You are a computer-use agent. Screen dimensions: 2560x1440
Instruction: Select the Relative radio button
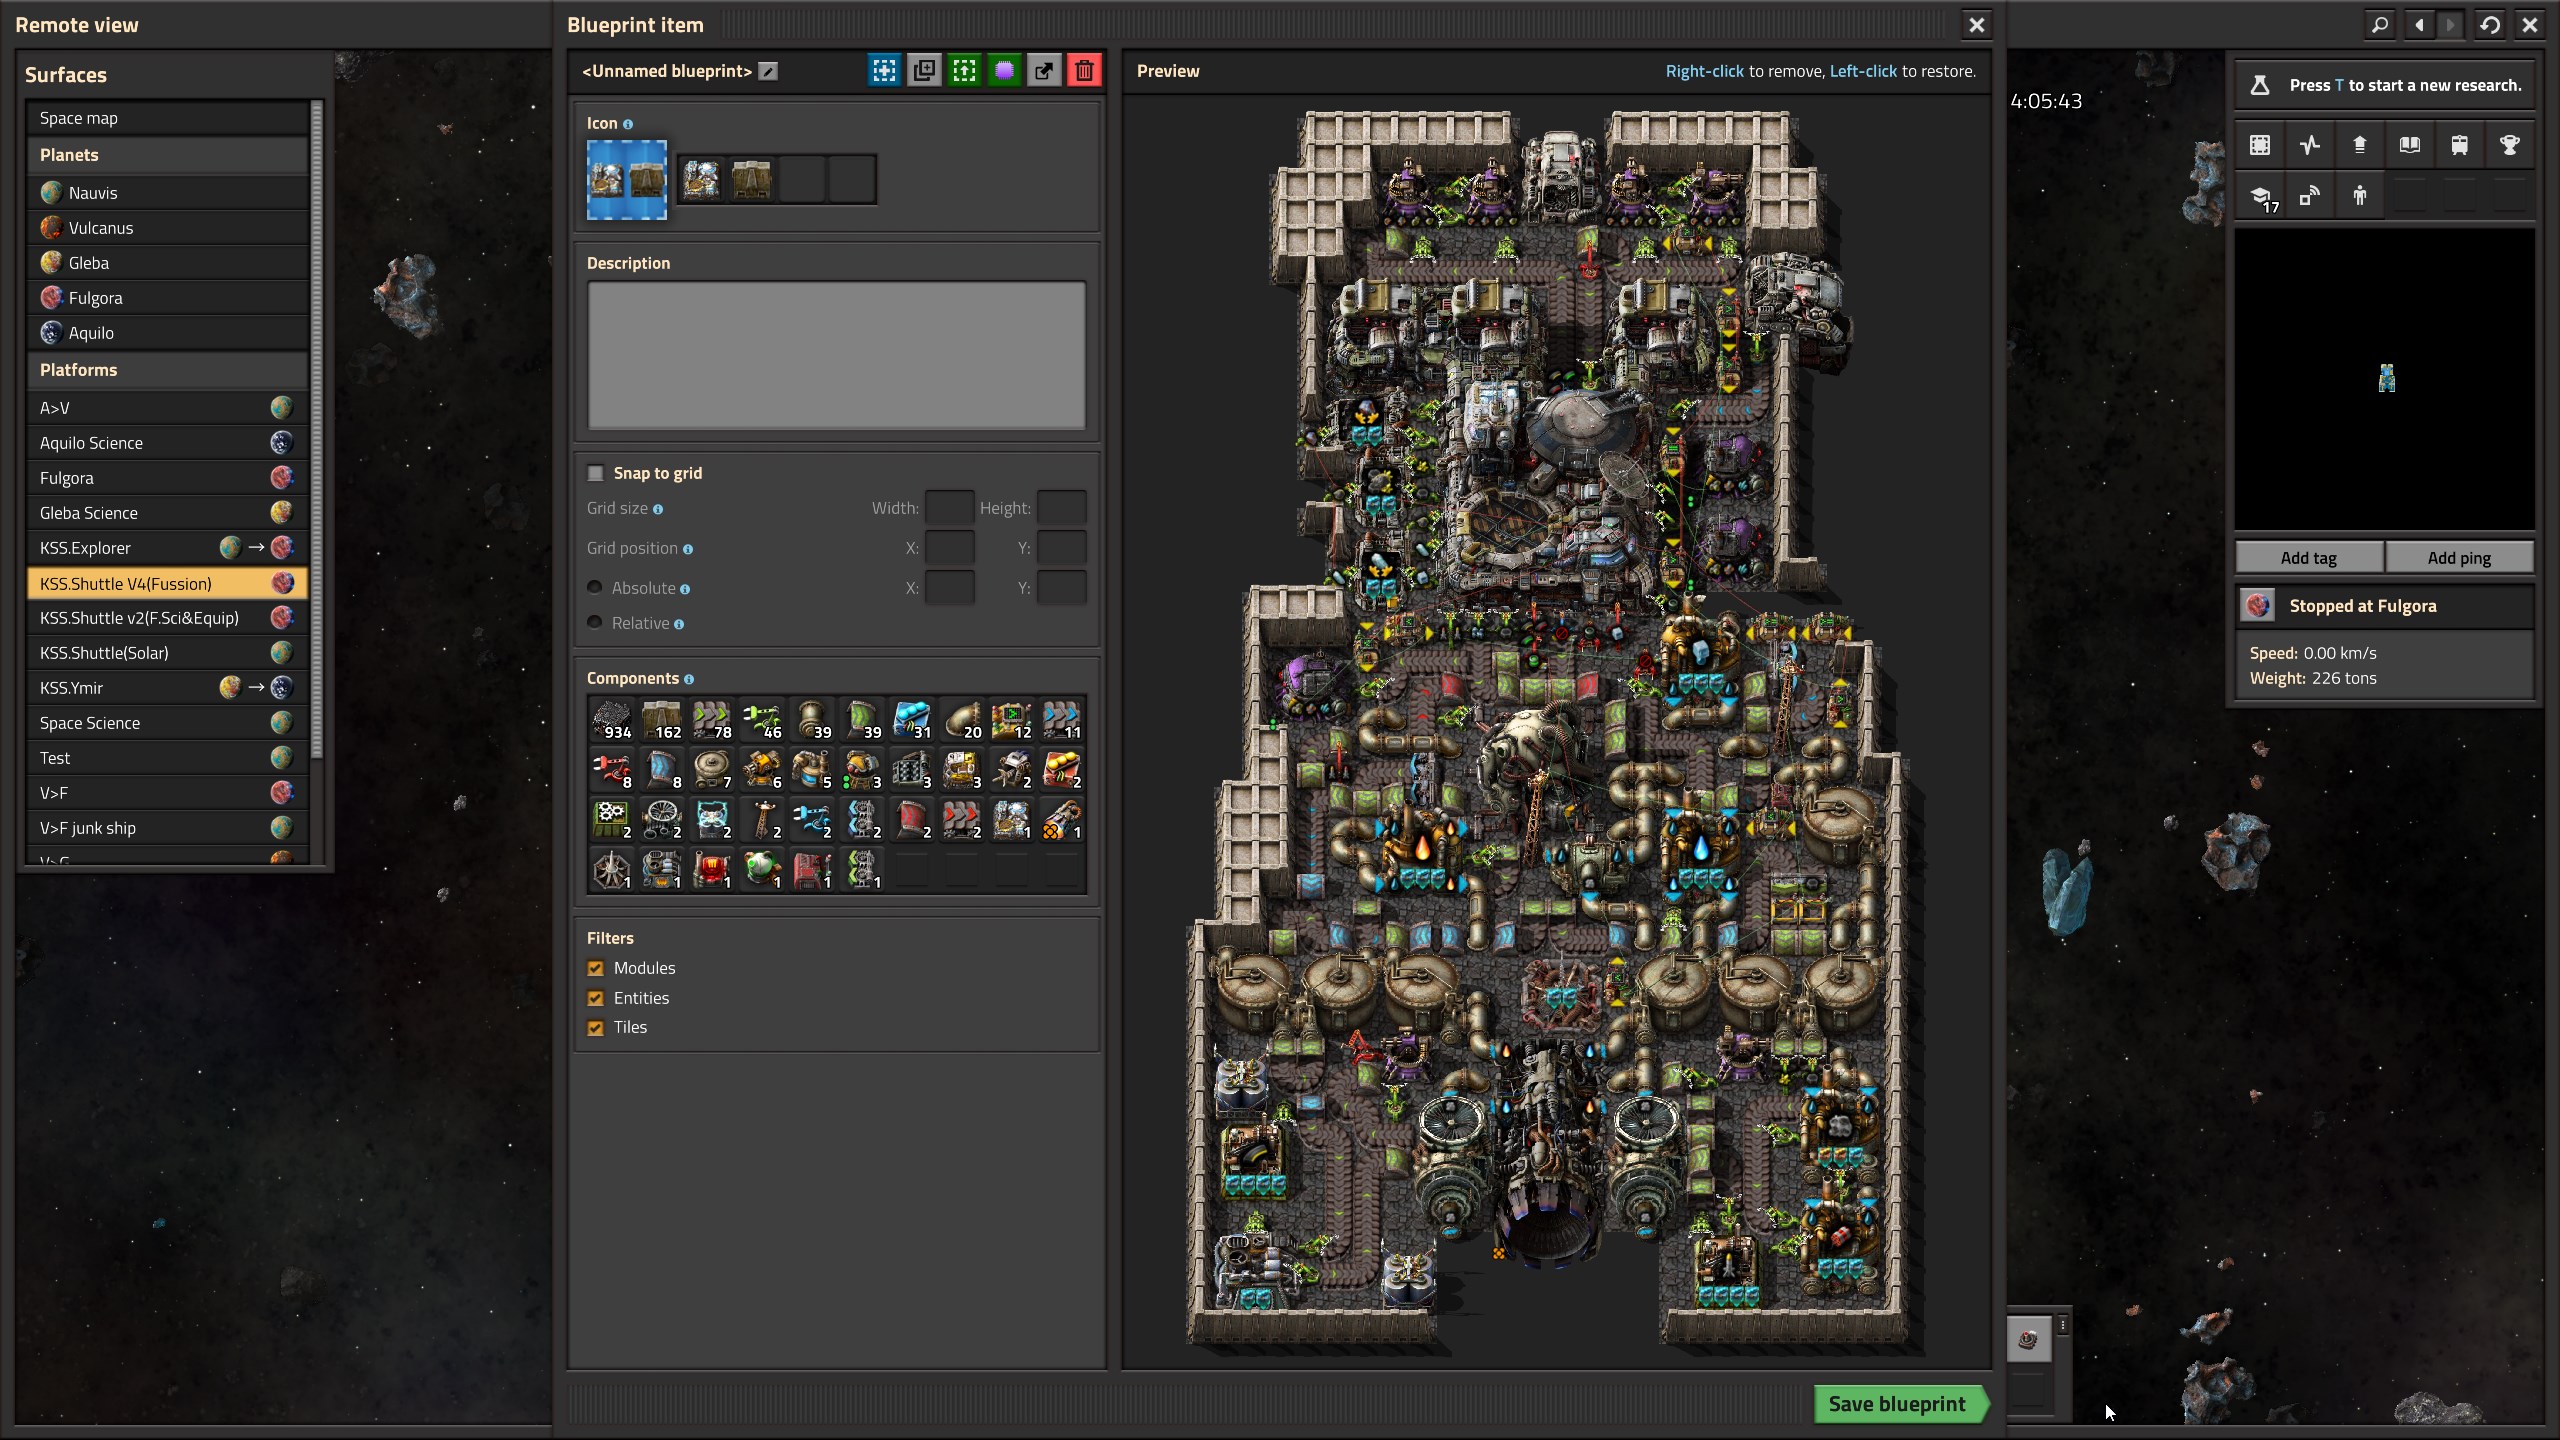point(595,623)
